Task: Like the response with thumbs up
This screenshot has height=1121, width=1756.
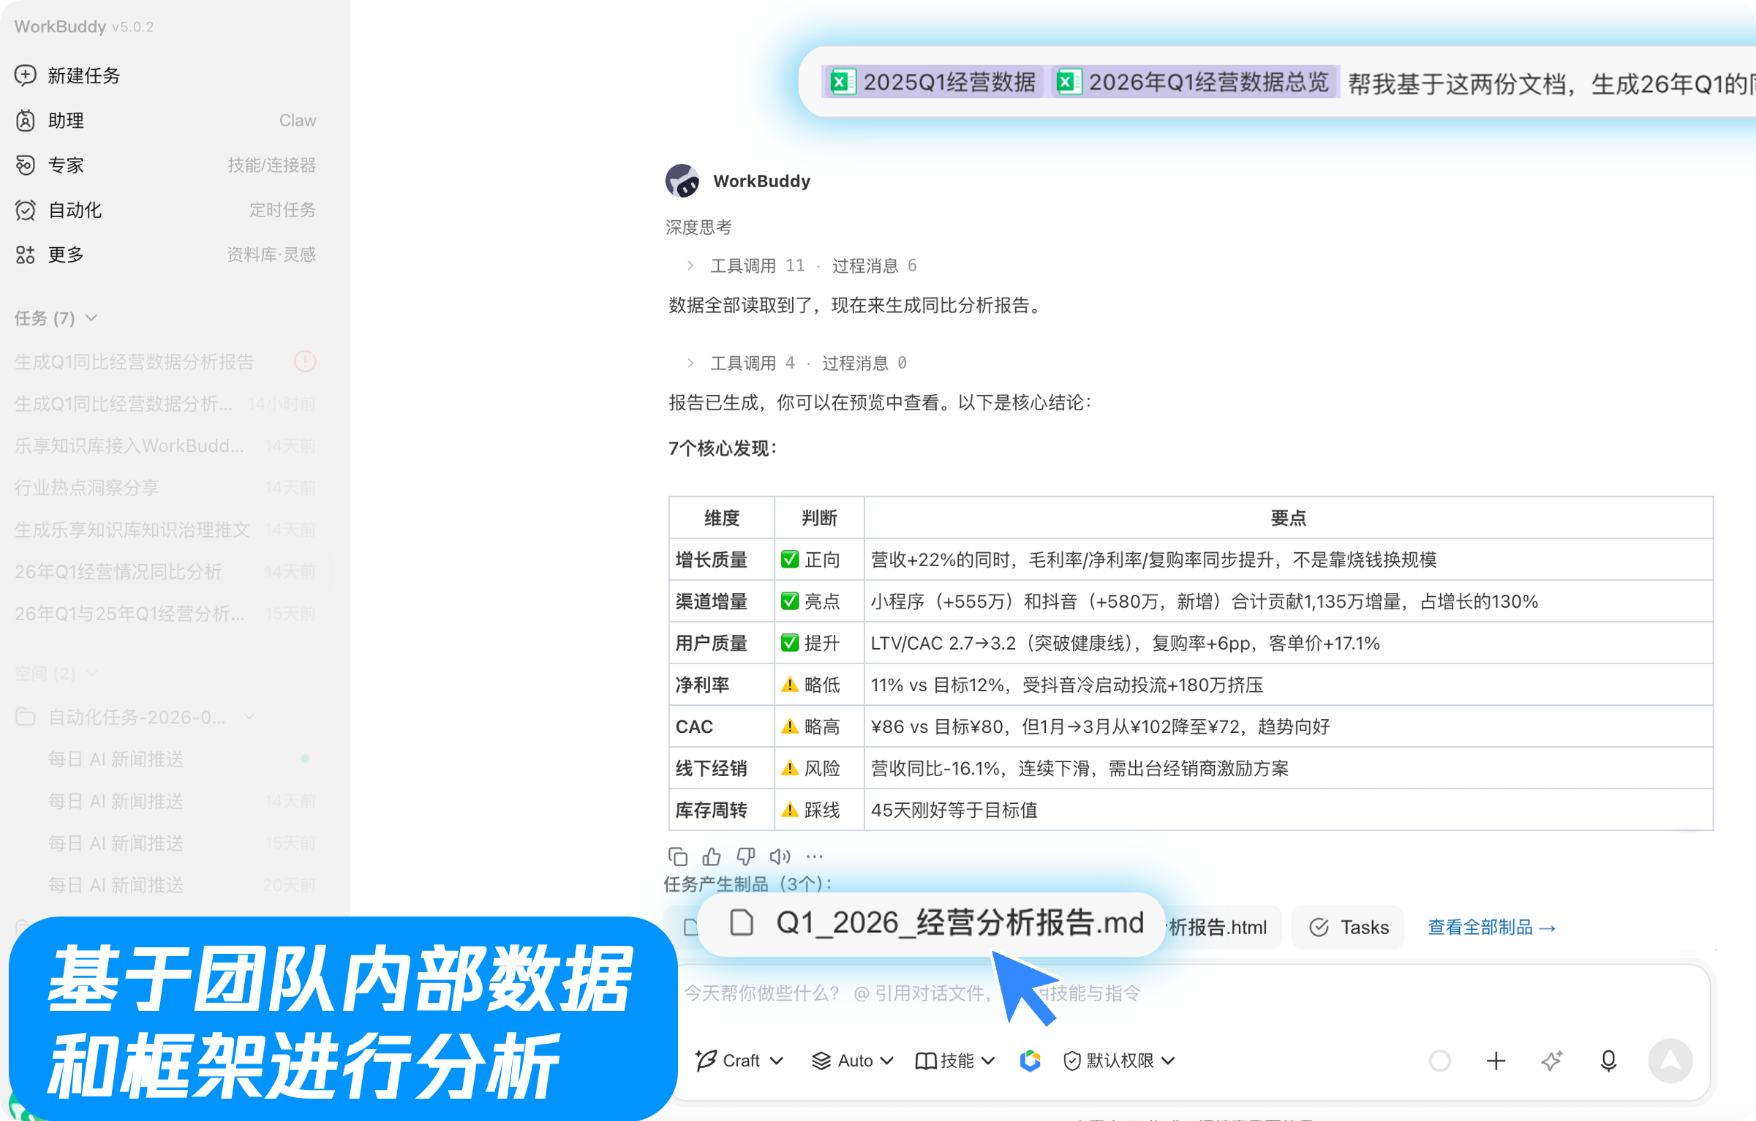Action: coord(712,856)
